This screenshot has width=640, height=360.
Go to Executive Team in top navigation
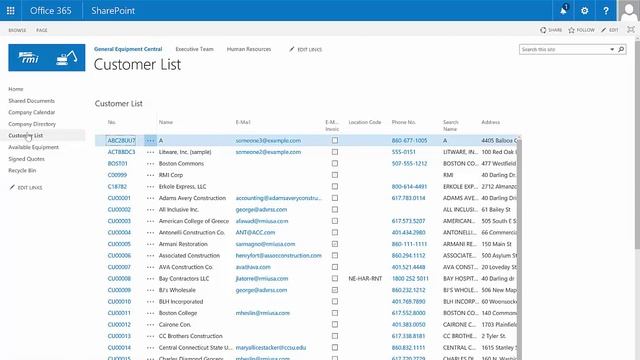pos(194,49)
